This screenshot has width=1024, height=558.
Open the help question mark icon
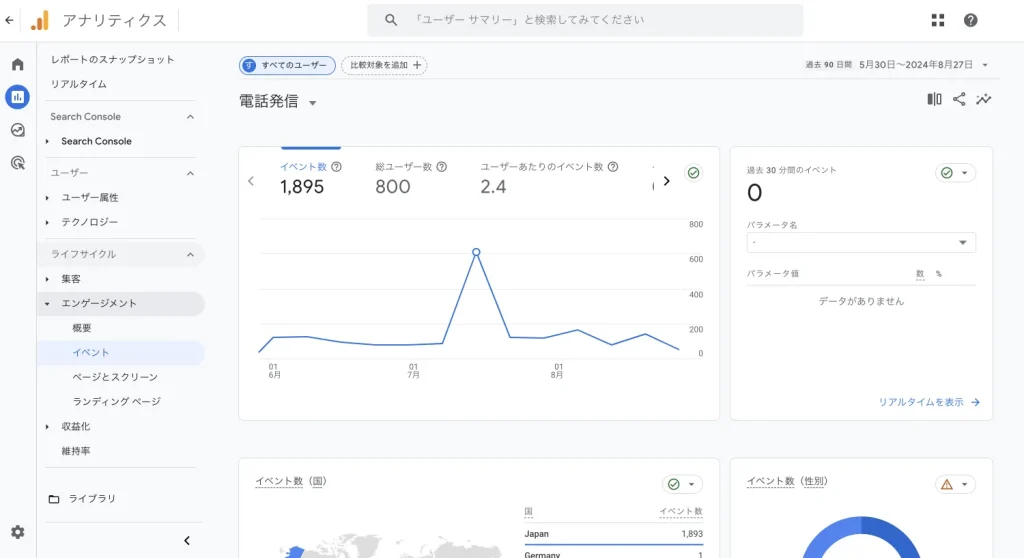(x=970, y=20)
